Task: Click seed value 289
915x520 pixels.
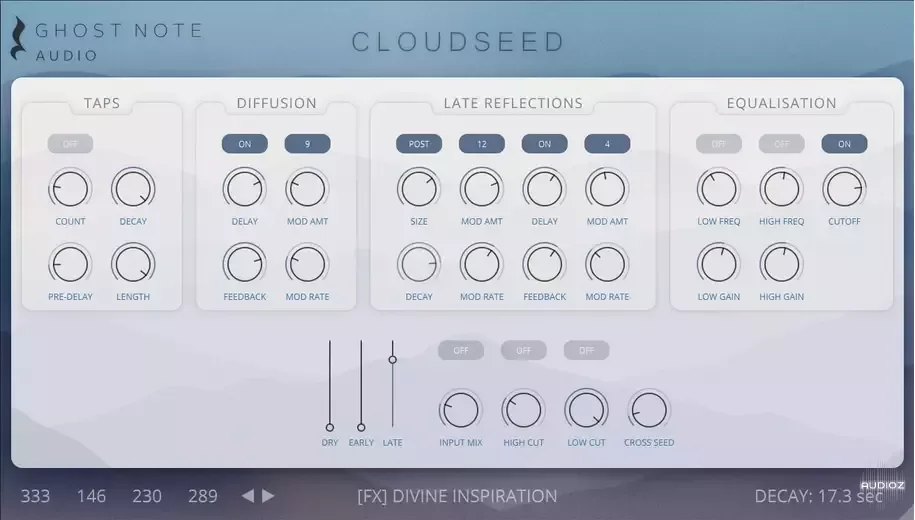Action: [x=202, y=496]
